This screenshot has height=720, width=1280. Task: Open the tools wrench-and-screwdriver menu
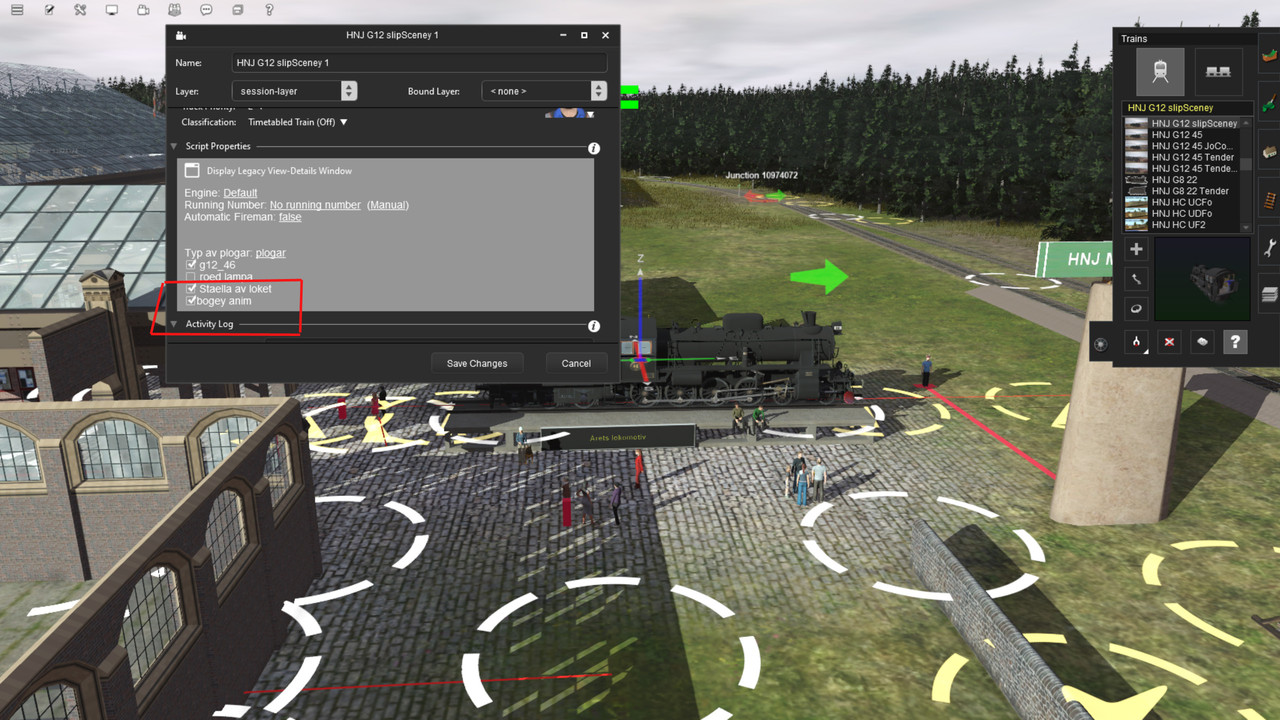(x=80, y=10)
